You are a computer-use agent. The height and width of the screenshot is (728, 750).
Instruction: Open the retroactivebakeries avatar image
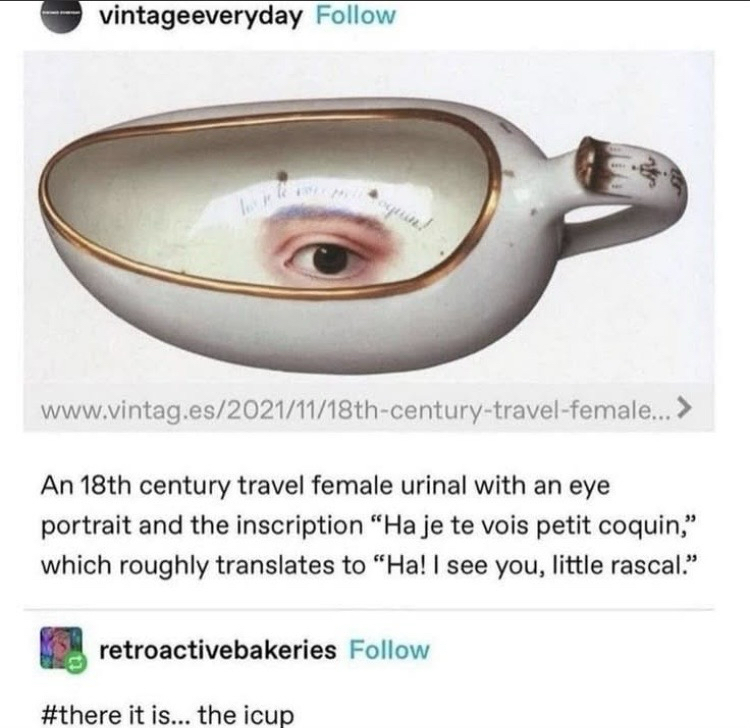coord(61,649)
